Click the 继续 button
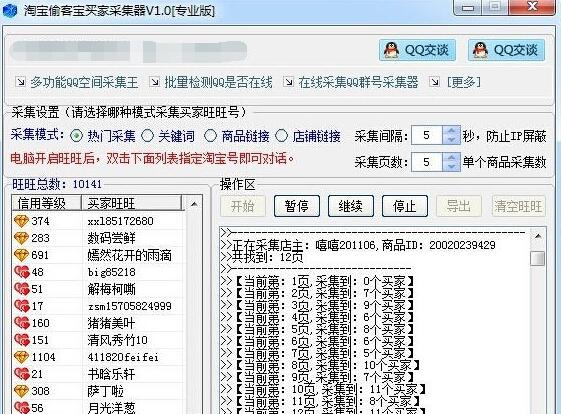Viewport: 561px width, 414px height. click(x=351, y=206)
